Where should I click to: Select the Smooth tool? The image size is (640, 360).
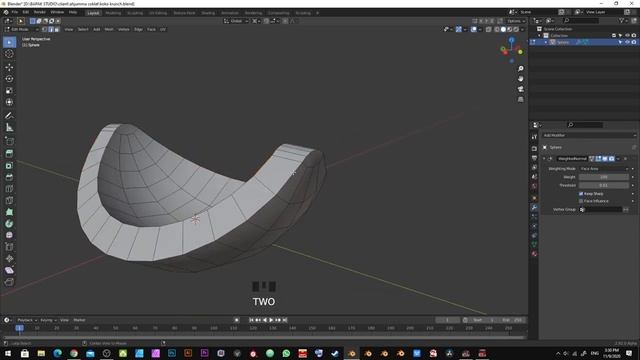pyautogui.click(x=9, y=236)
